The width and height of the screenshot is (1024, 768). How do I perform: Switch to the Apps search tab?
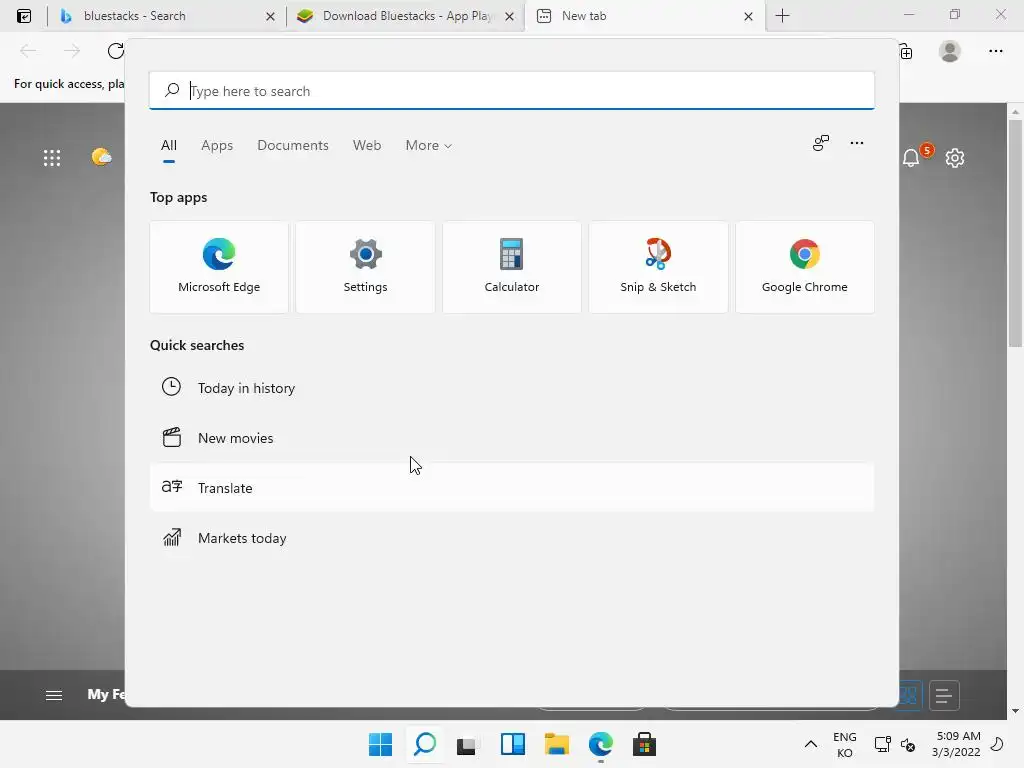217,146
